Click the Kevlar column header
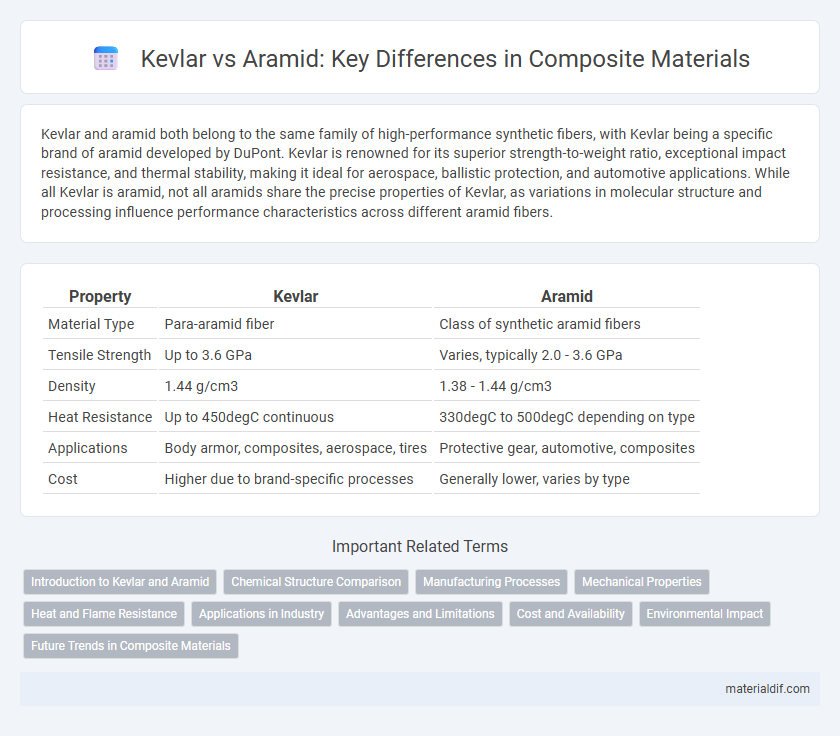The width and height of the screenshot is (840, 736). coord(296,296)
